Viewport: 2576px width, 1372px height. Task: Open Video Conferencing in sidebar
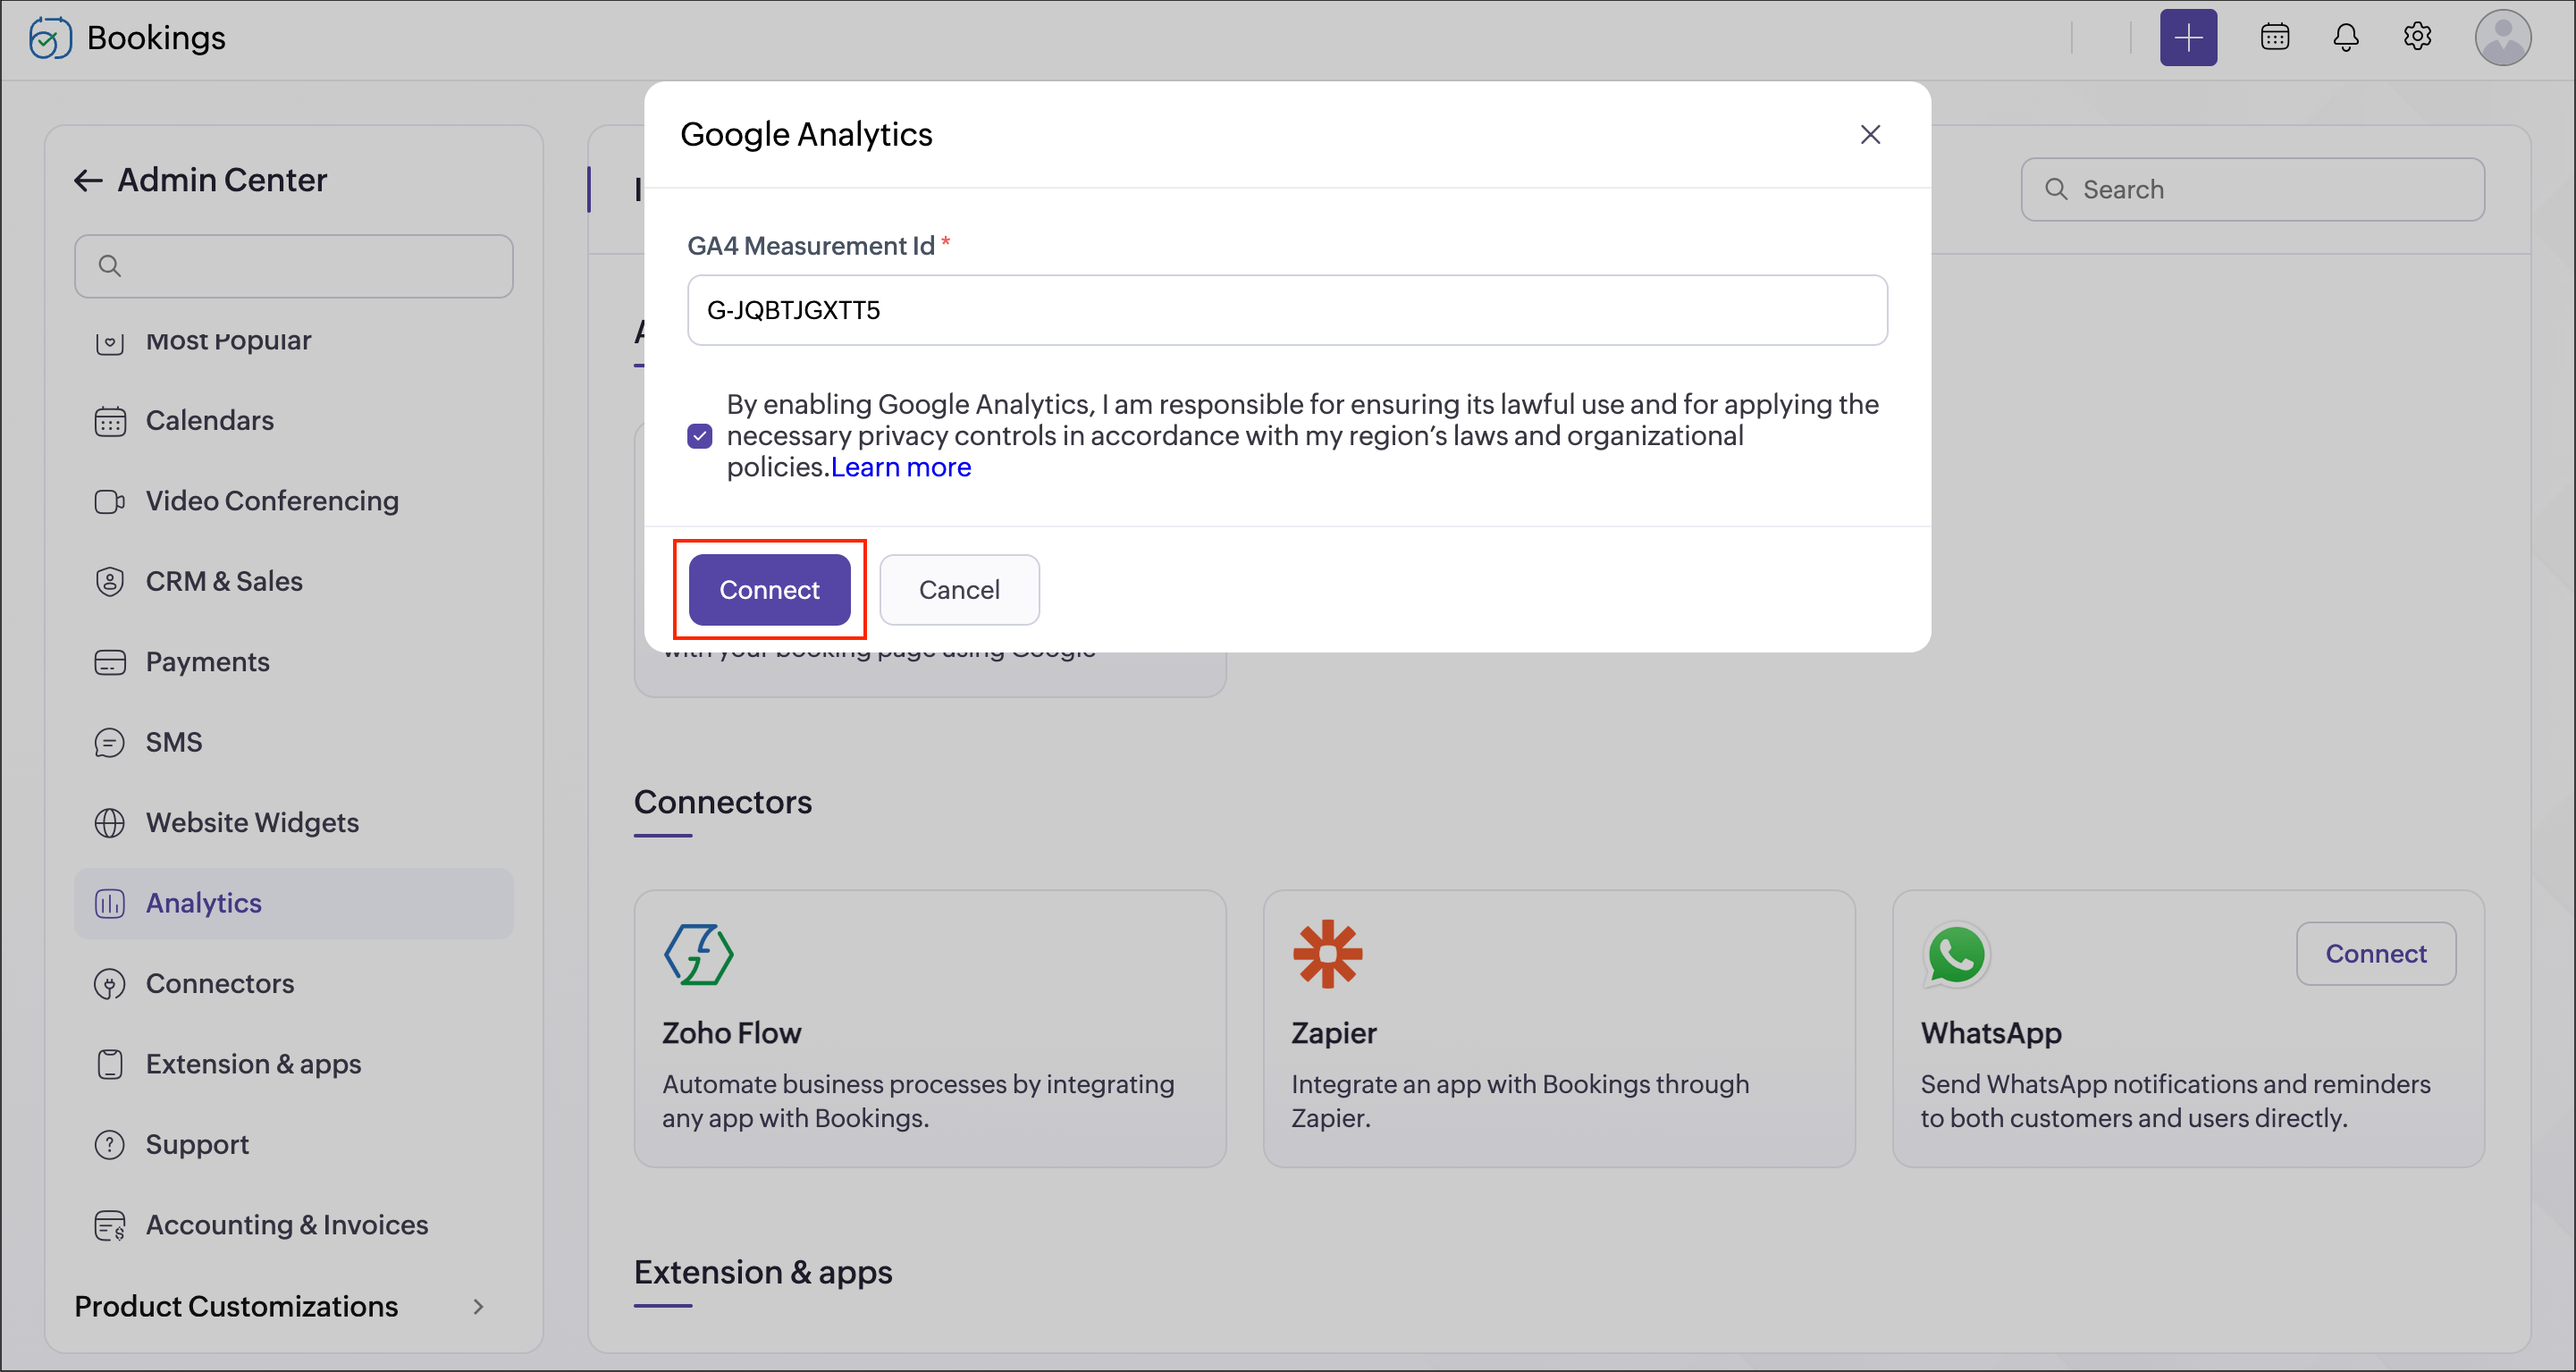coord(271,501)
